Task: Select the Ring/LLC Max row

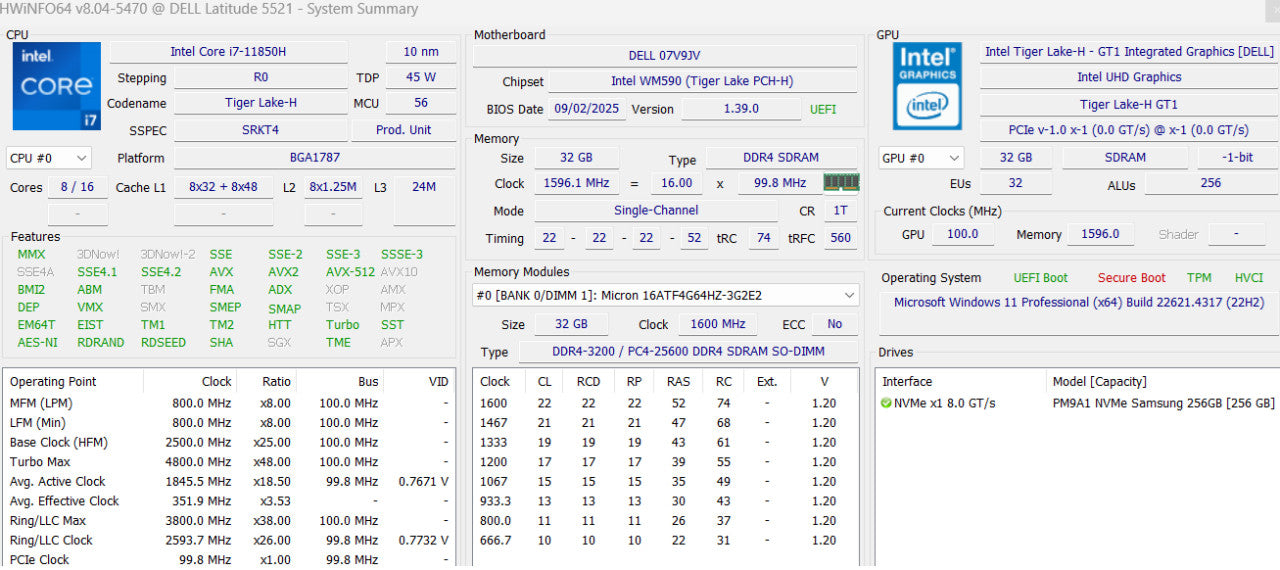Action: 230,521
